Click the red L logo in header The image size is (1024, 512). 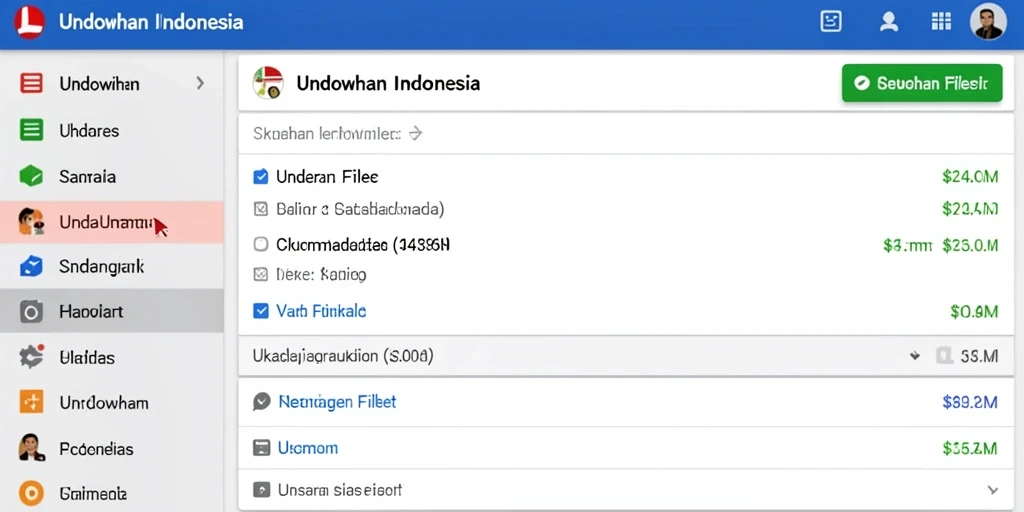coord(29,22)
